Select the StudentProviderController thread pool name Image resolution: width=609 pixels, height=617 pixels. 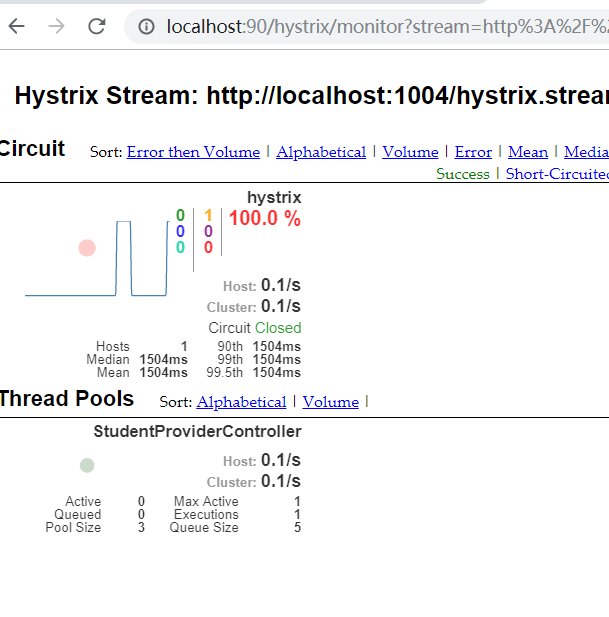(x=197, y=431)
